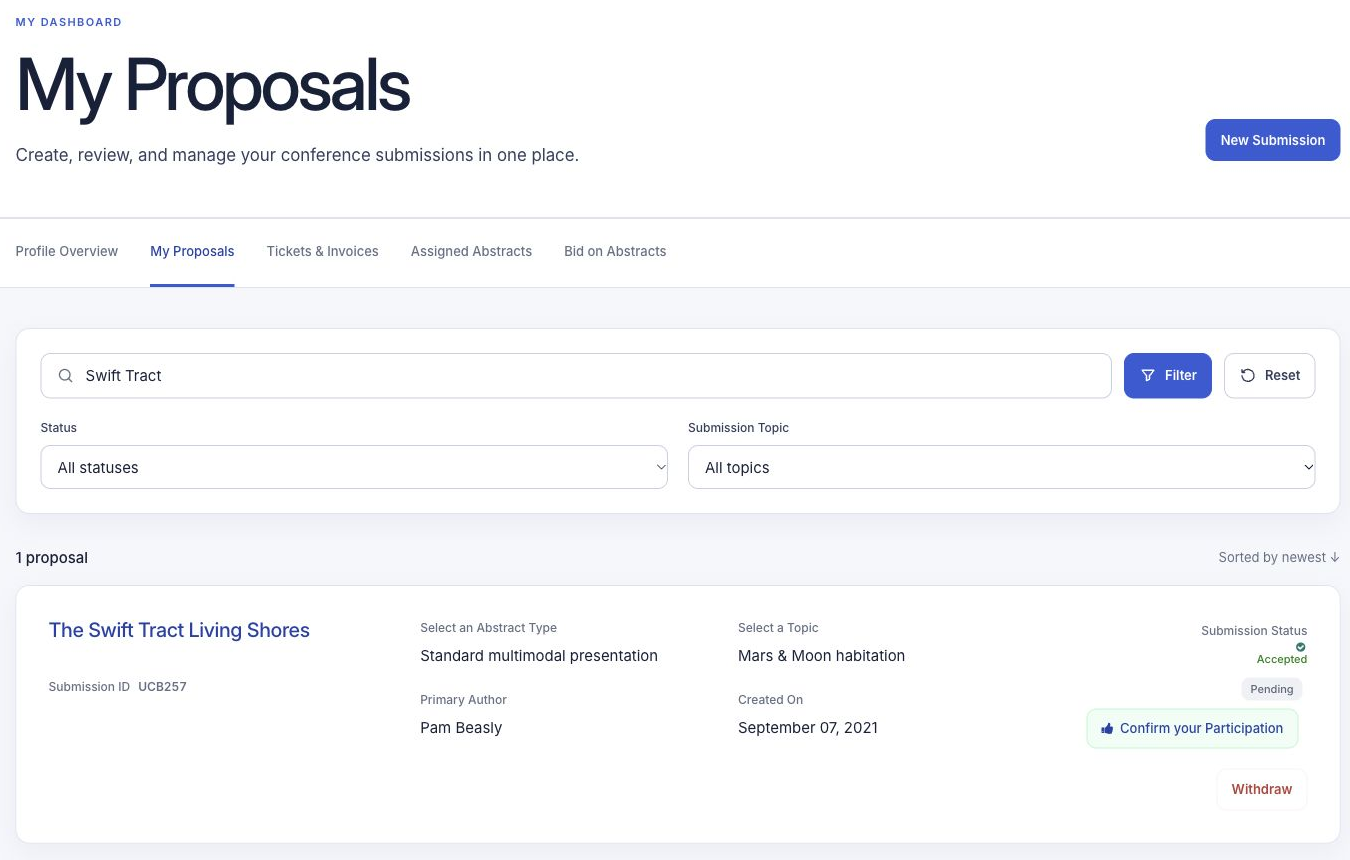
Task: Click the 1 proposal count text
Action: point(52,558)
